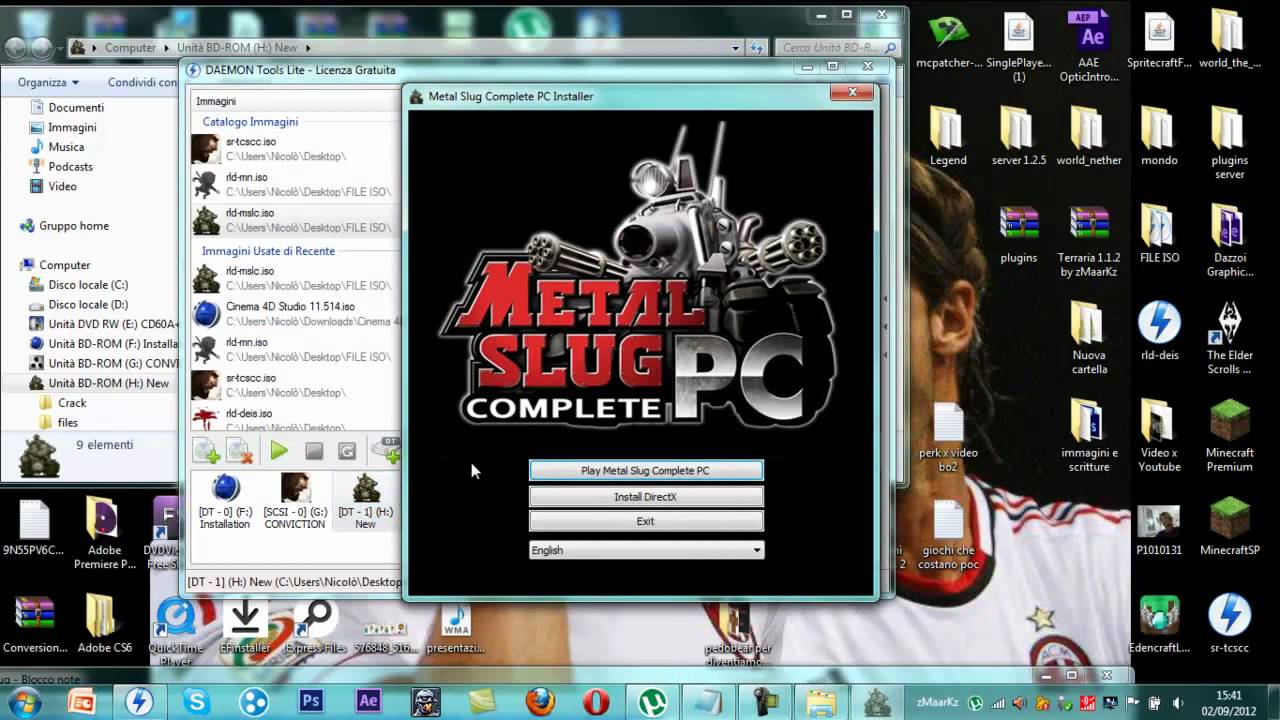Click Computer in Explorer address breadcrumb
This screenshot has height=720, width=1280.
click(x=130, y=47)
